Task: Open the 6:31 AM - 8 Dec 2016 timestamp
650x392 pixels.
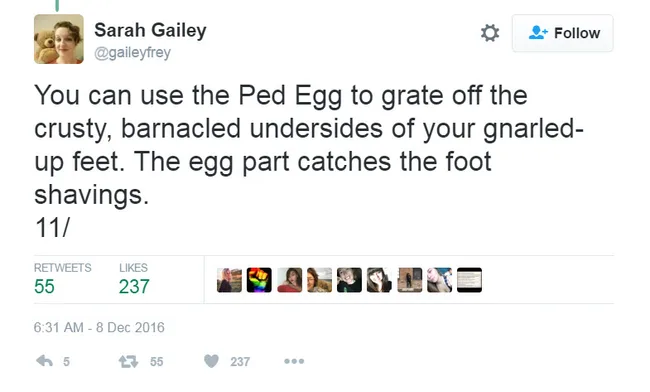Action: tap(99, 327)
